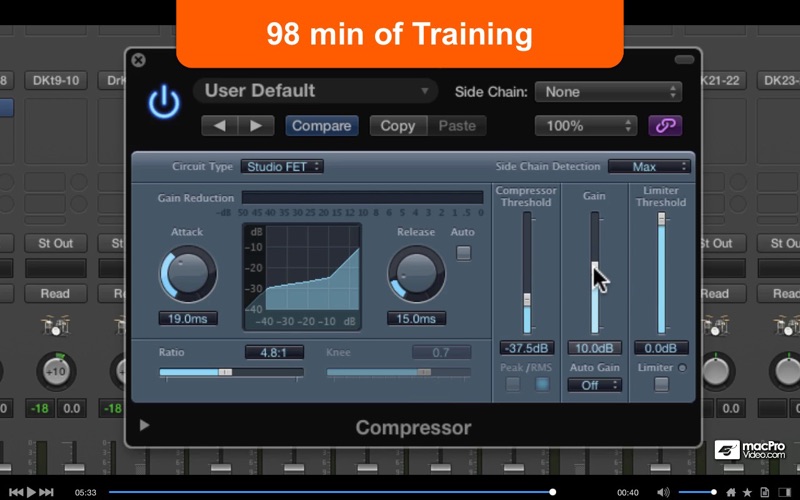Close the Compressor plugin window

[138, 60]
